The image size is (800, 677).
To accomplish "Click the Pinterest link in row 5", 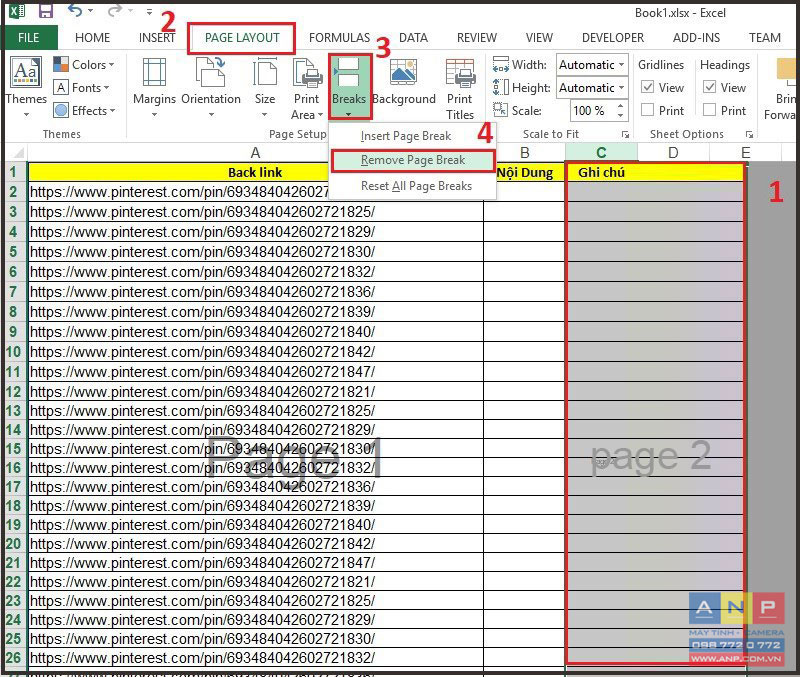I will (203, 252).
